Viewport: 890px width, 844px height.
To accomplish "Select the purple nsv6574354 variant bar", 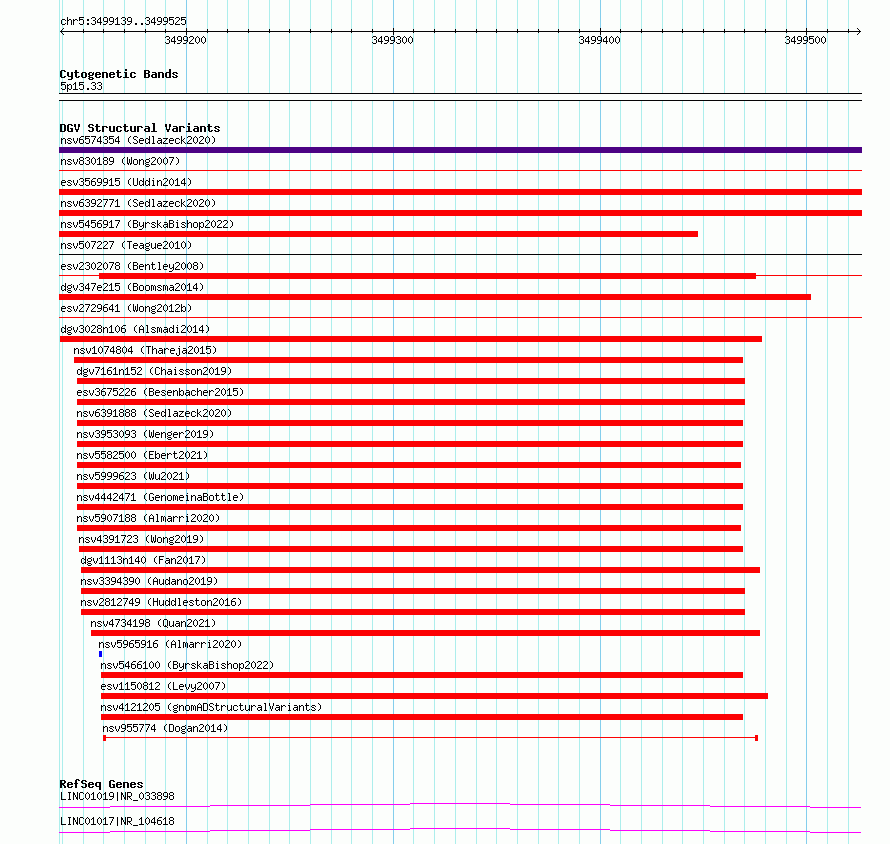I will point(460,150).
